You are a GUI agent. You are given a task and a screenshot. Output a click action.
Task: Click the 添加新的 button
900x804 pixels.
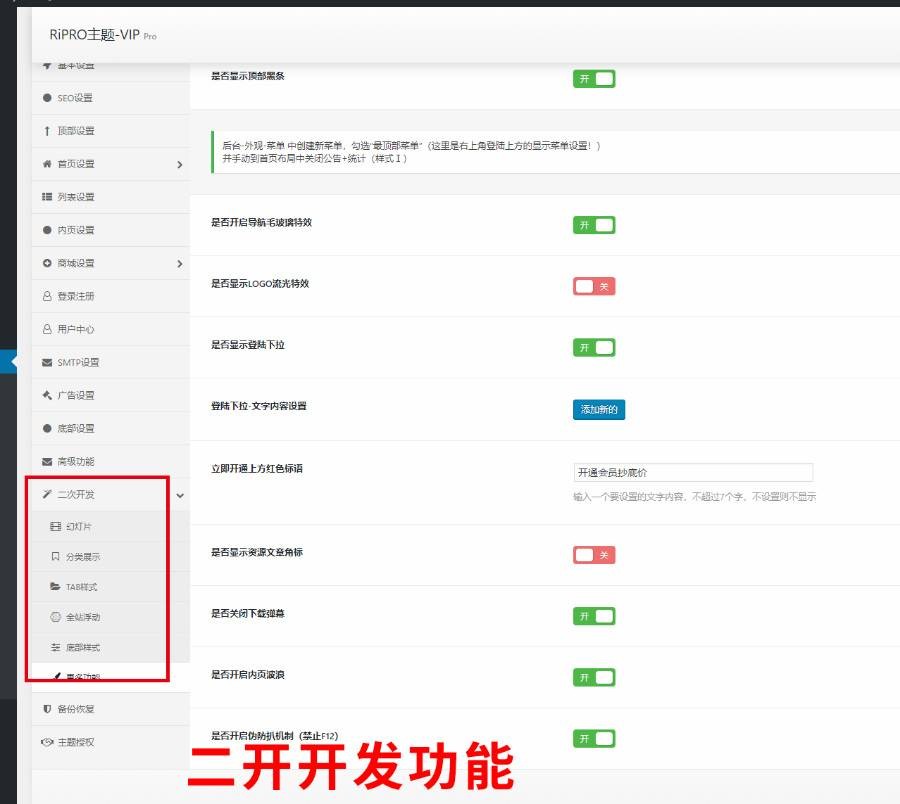click(599, 409)
